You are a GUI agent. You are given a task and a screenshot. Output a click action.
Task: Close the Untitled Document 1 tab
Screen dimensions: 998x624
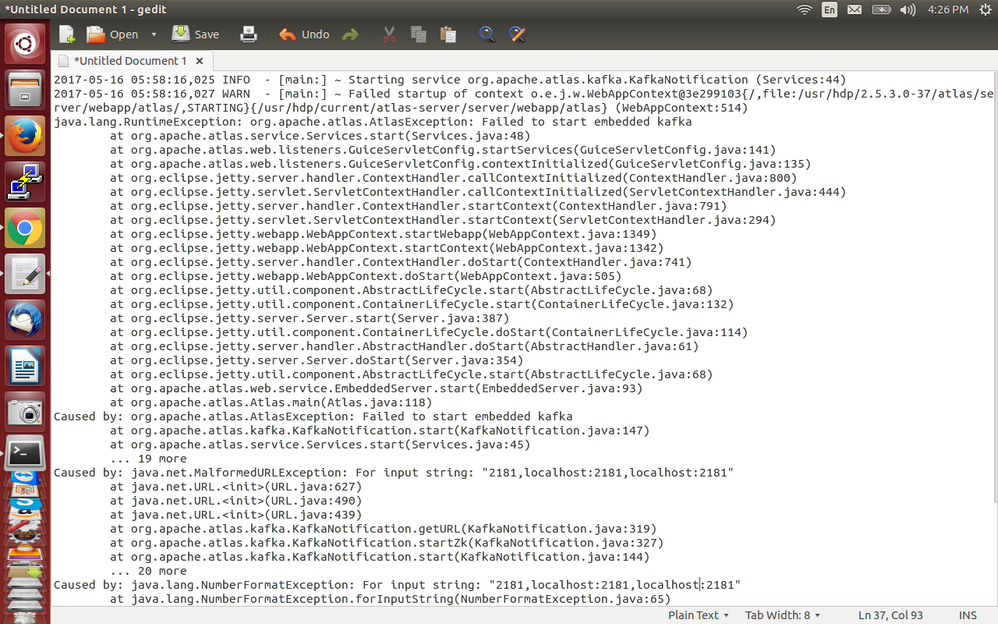click(200, 60)
